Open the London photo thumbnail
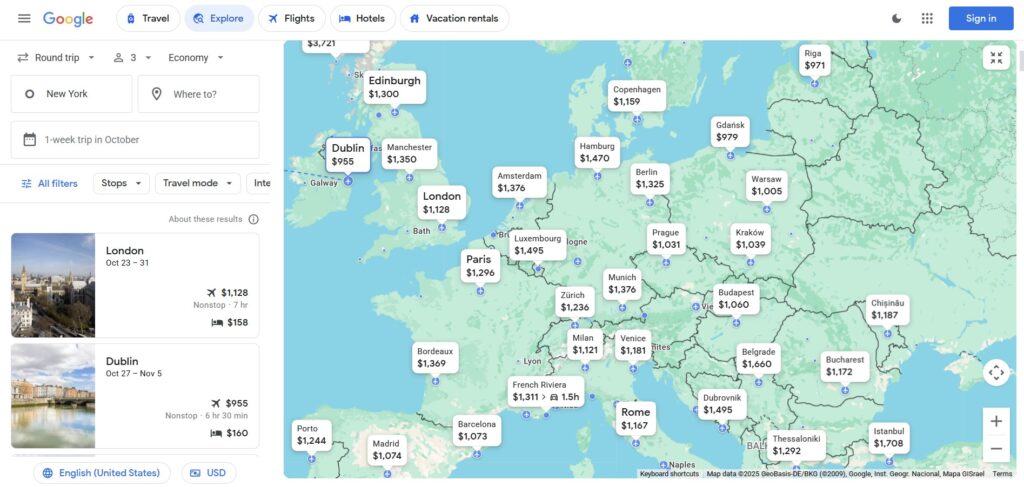1024x487 pixels. [53, 285]
